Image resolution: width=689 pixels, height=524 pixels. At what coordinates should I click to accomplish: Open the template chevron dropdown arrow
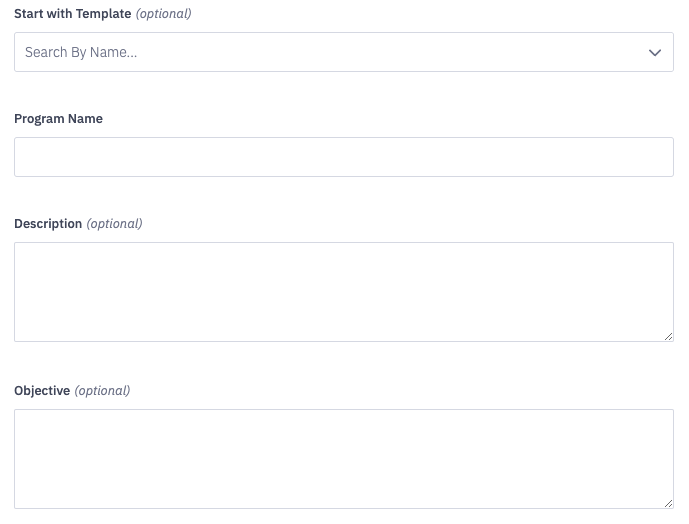655,53
